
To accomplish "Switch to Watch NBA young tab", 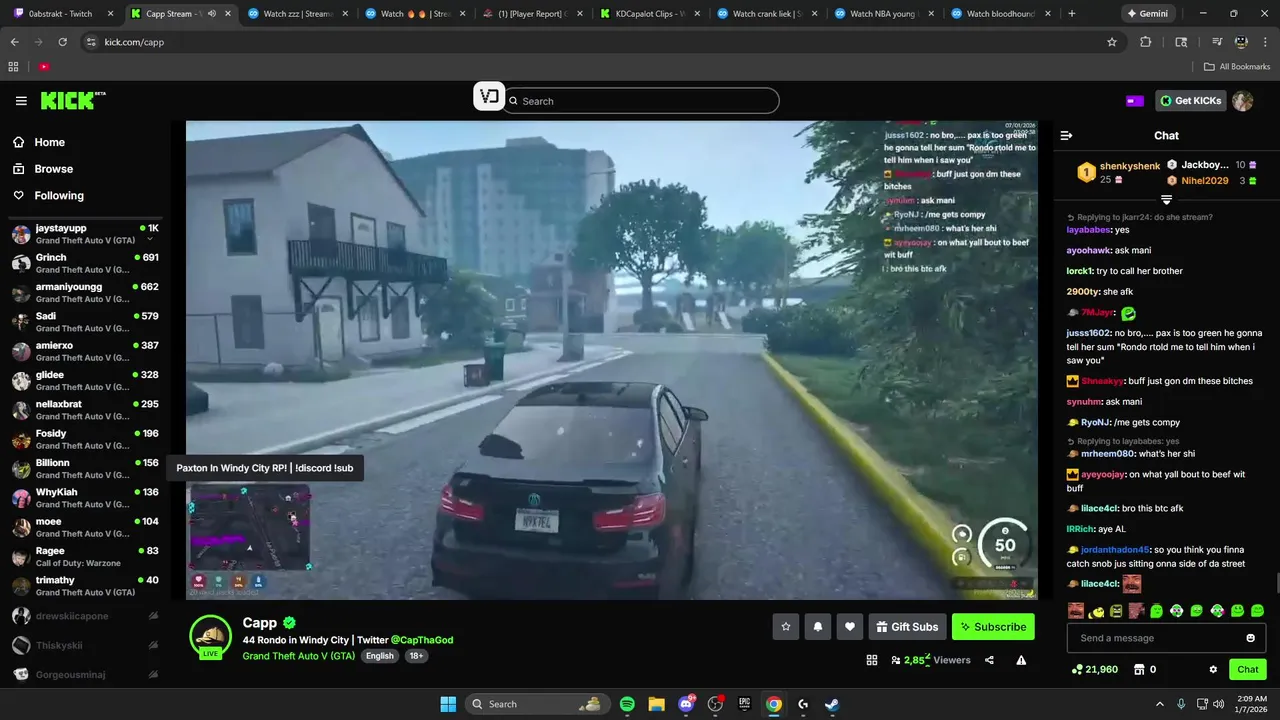I will 884,14.
